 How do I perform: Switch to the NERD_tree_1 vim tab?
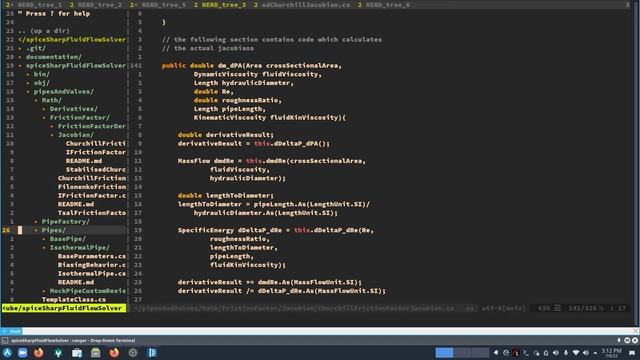tap(39, 5)
